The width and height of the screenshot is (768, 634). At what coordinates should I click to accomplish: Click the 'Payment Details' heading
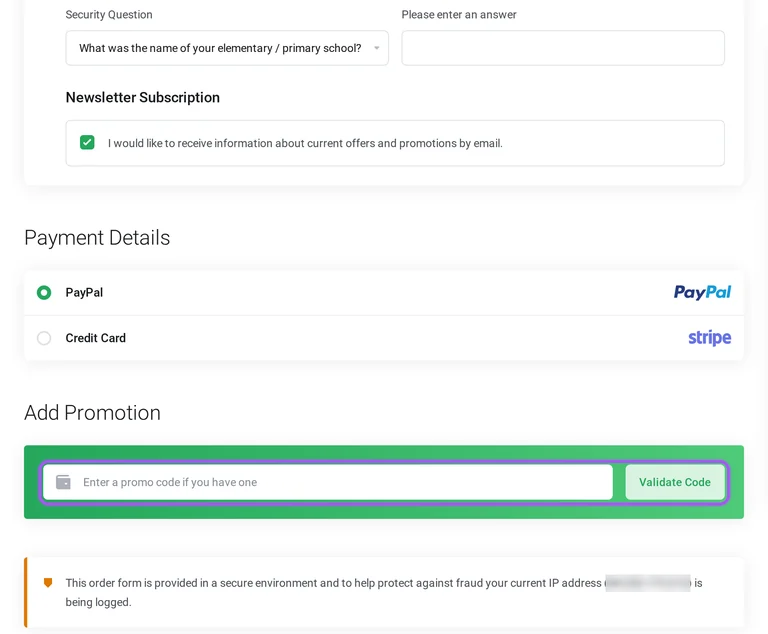97,238
